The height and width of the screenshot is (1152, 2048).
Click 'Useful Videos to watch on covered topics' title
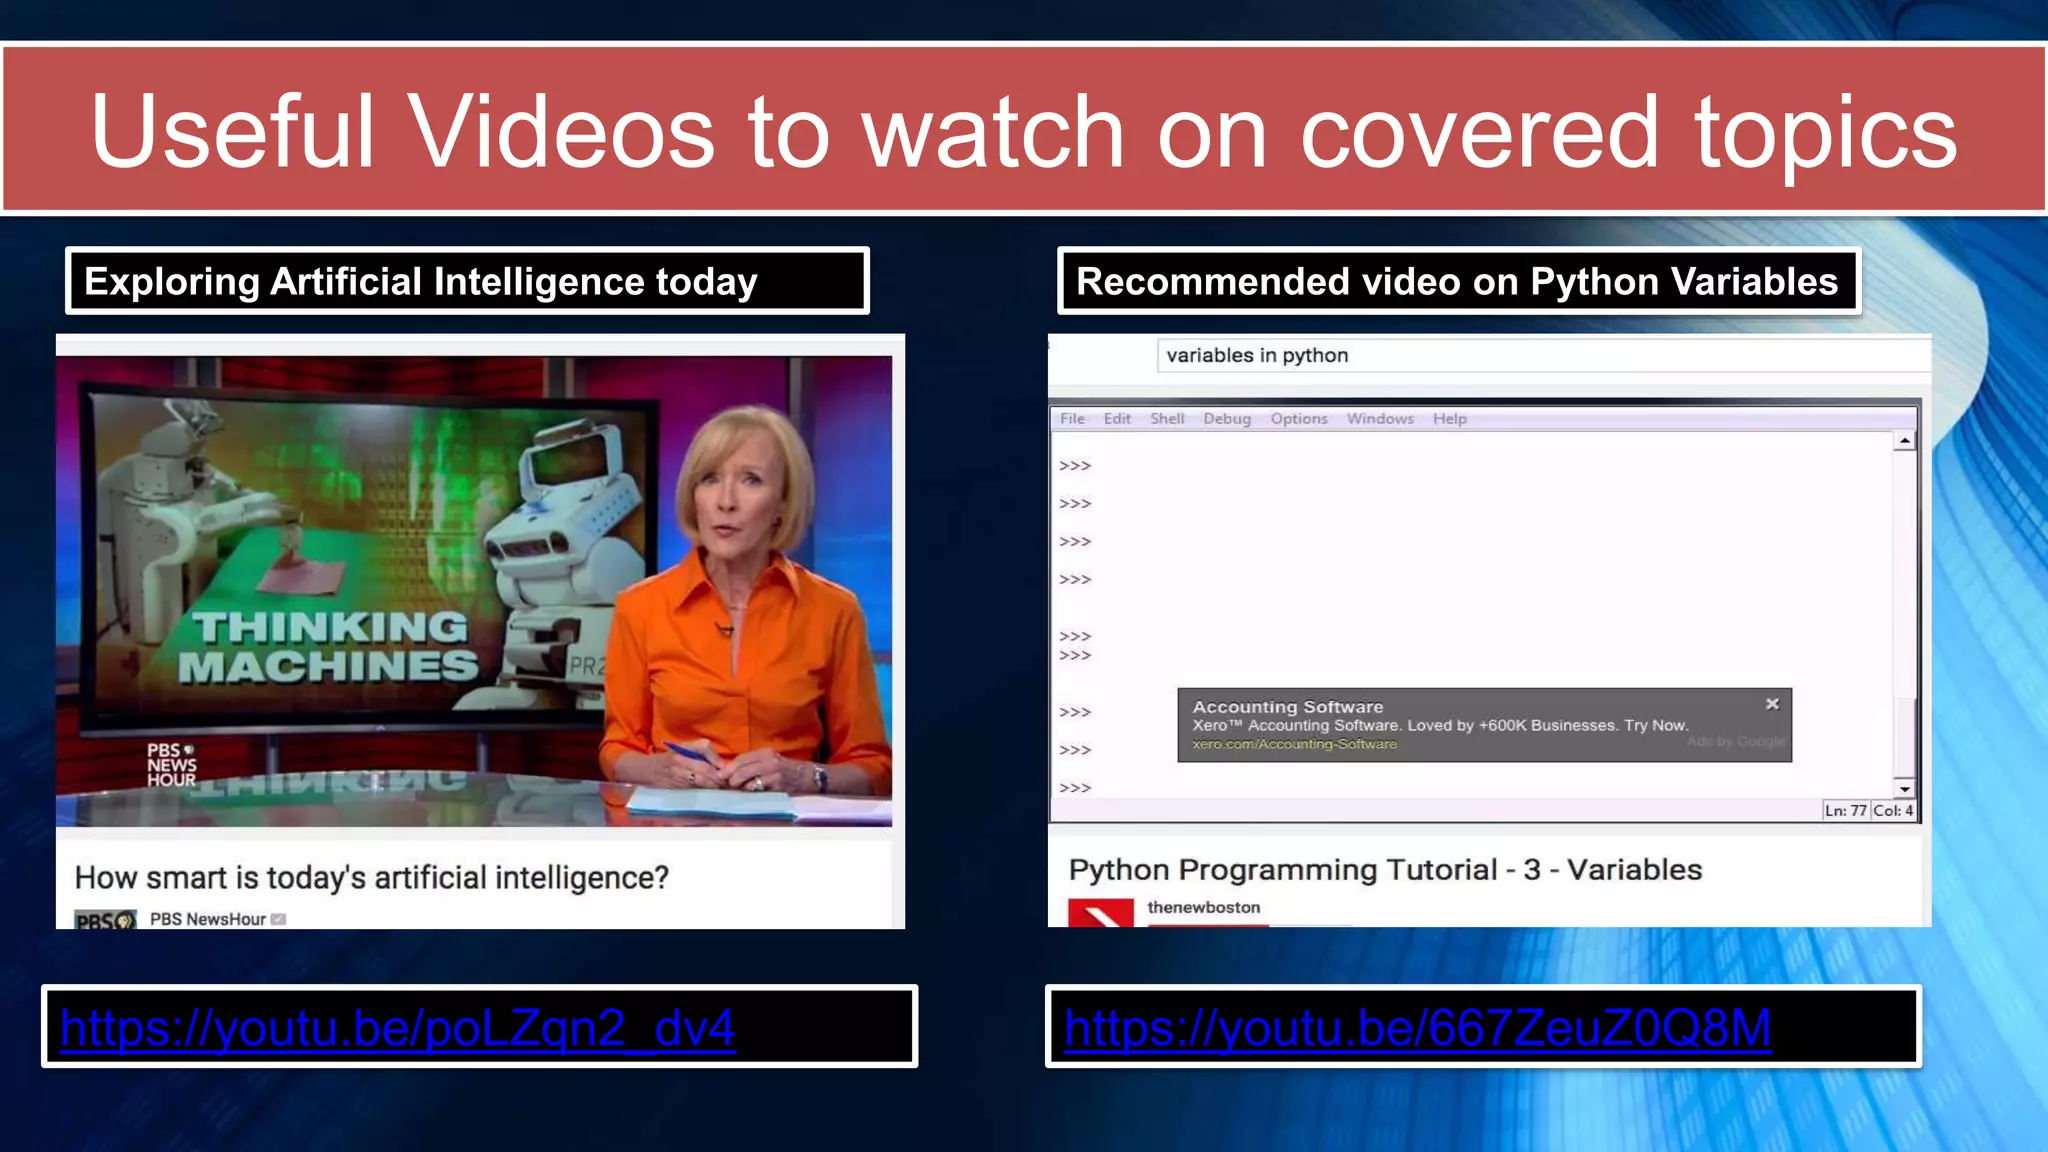pyautogui.click(x=1024, y=132)
